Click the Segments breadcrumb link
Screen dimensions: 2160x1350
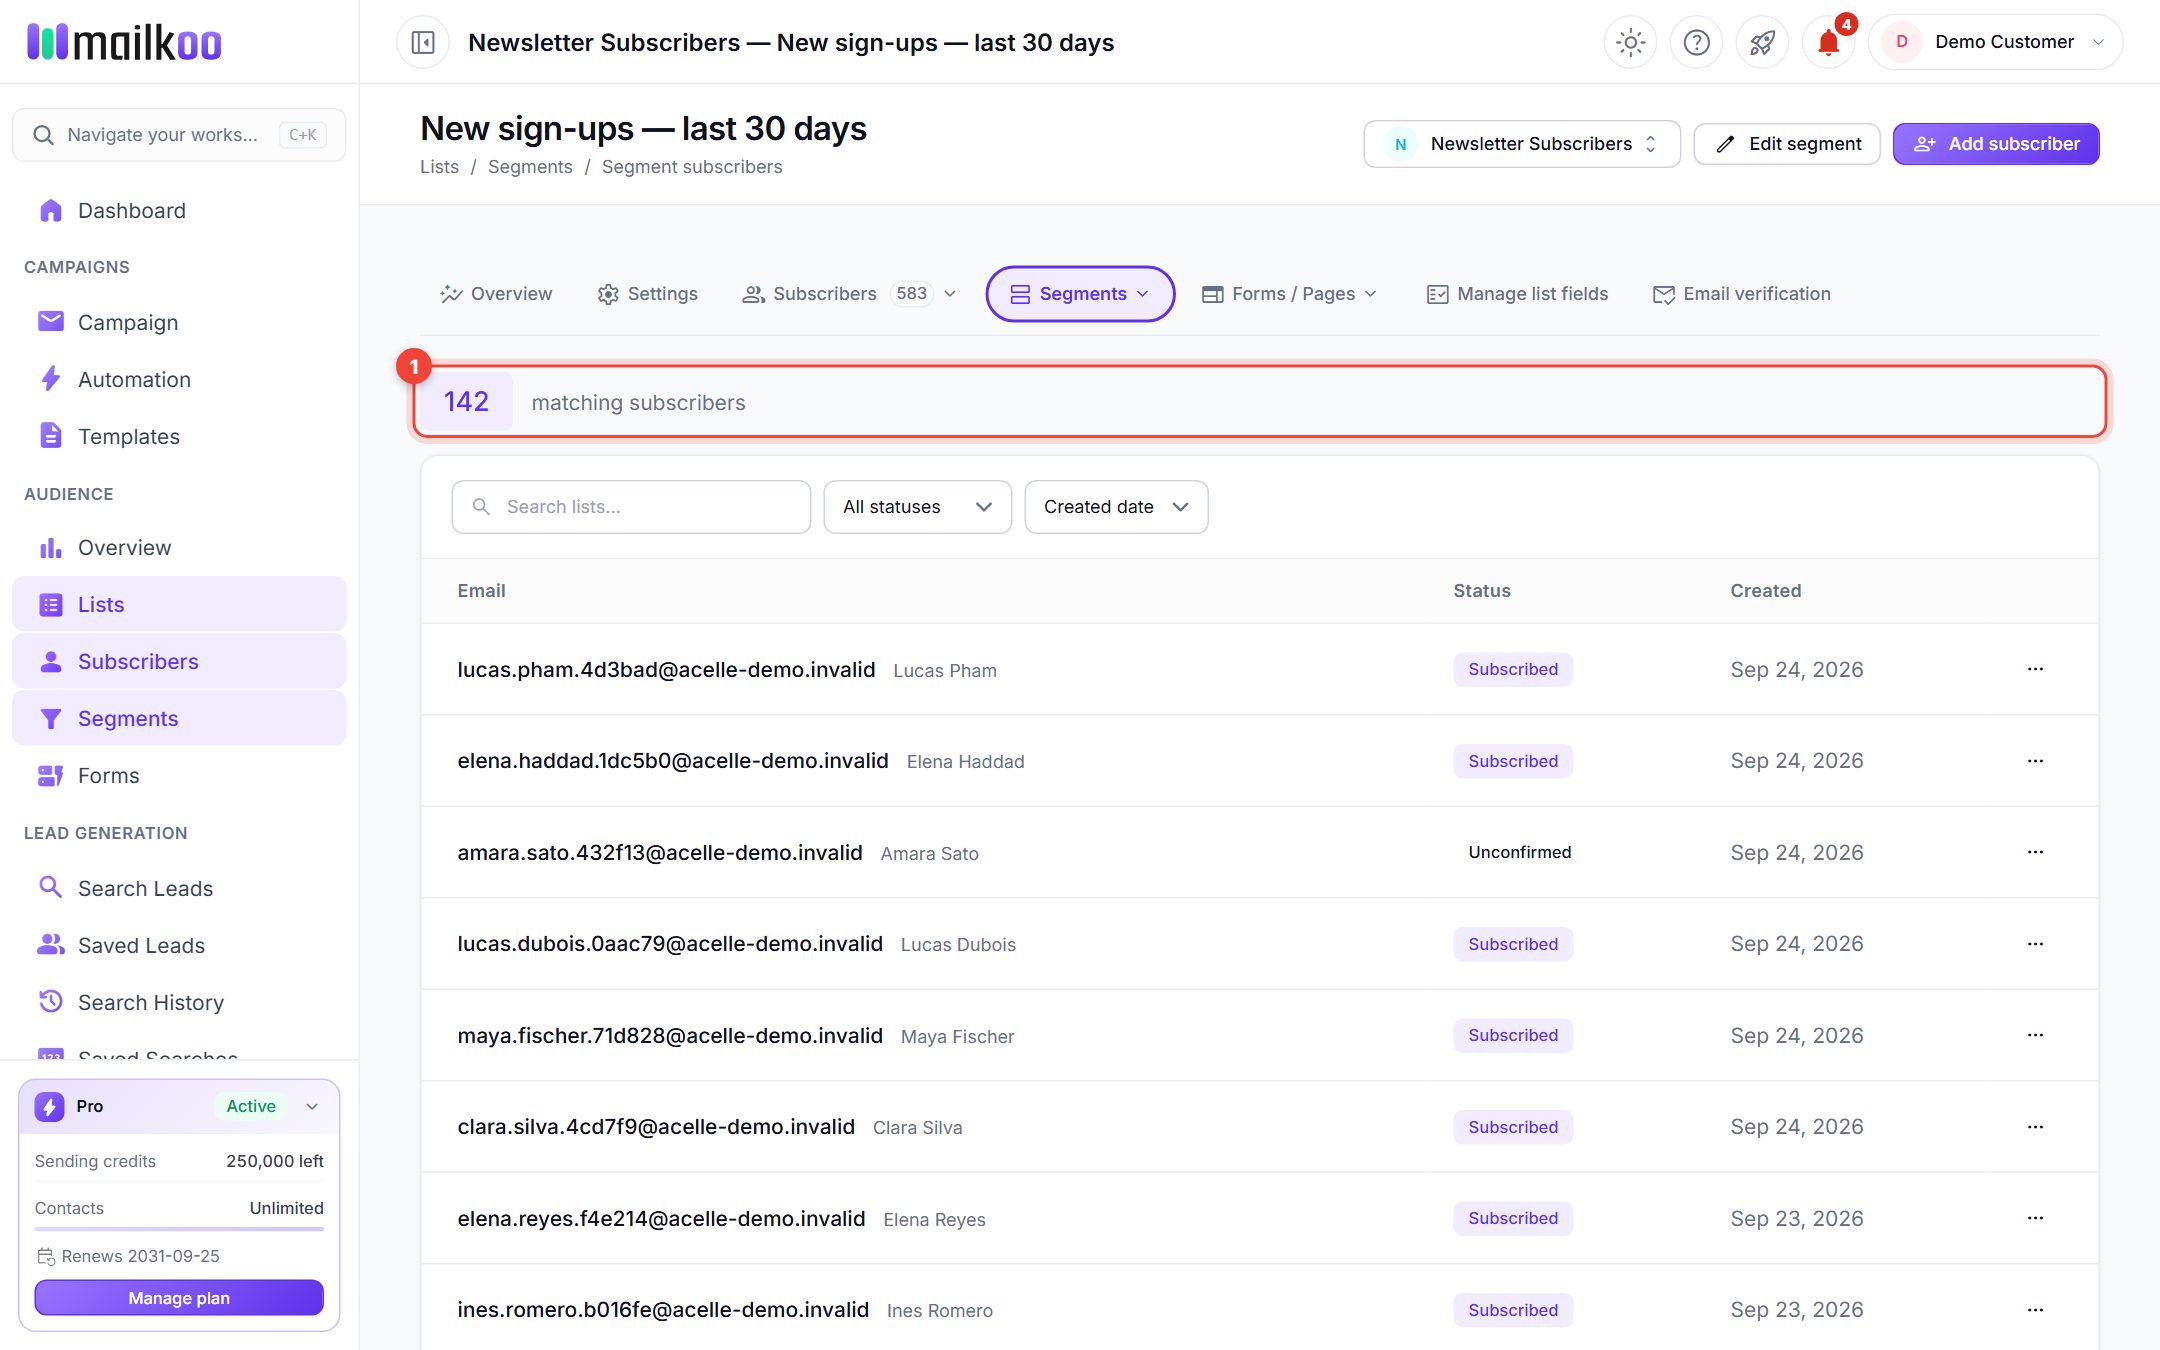(530, 167)
